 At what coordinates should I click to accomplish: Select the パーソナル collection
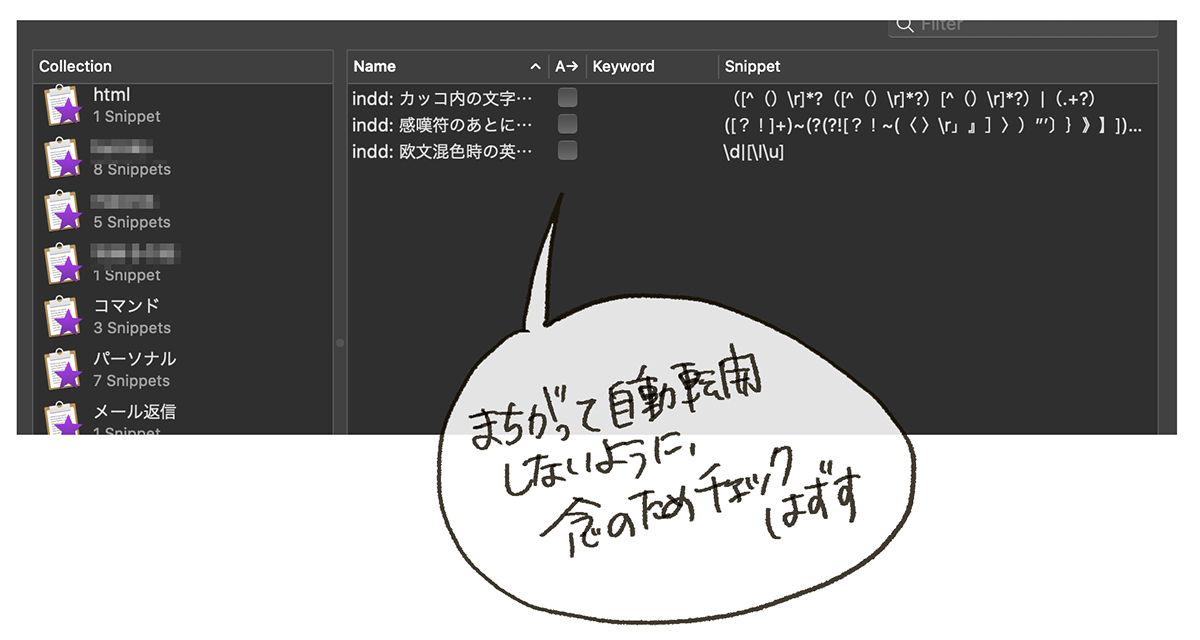pos(183,369)
